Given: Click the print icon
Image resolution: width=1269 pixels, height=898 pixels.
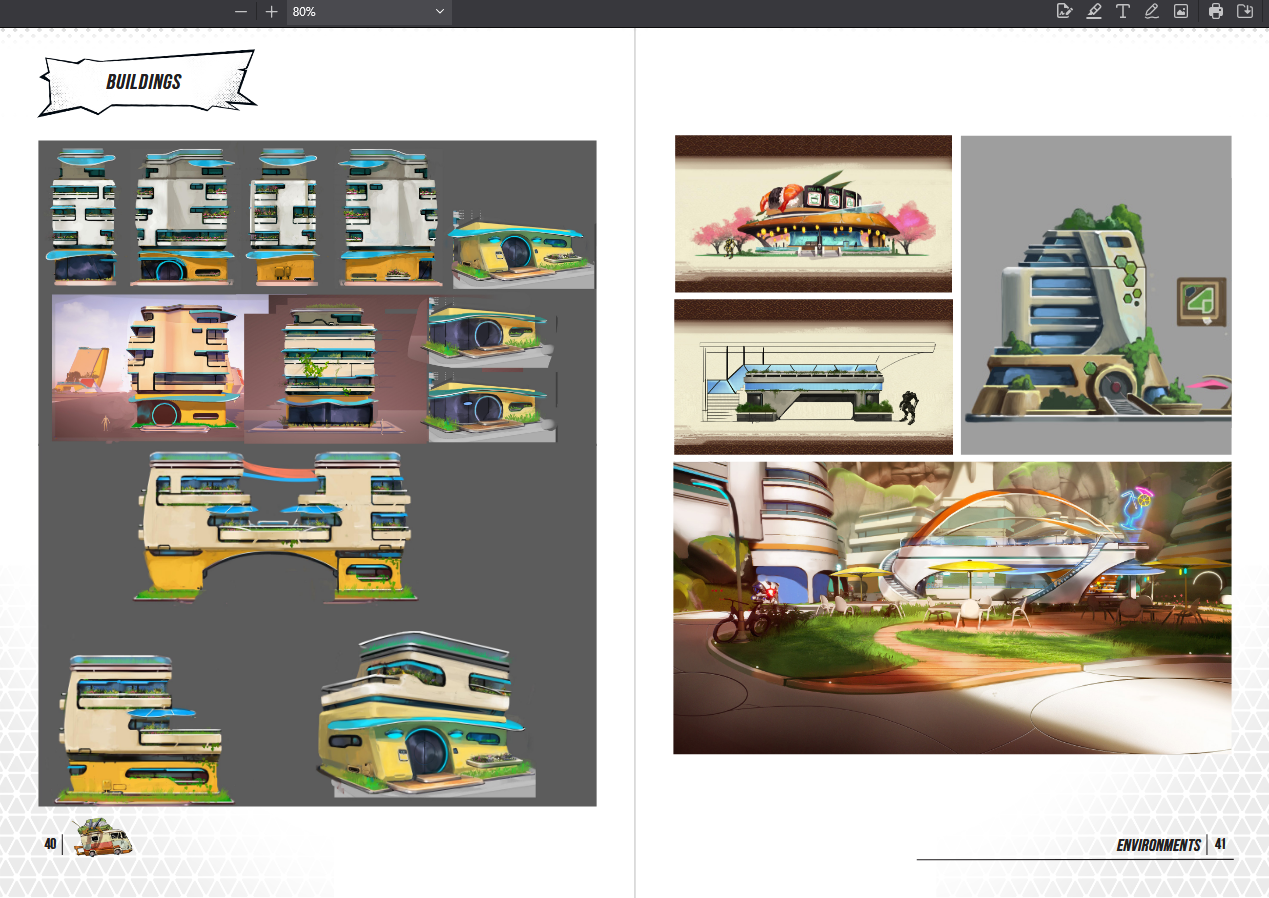Looking at the screenshot, I should [1216, 12].
